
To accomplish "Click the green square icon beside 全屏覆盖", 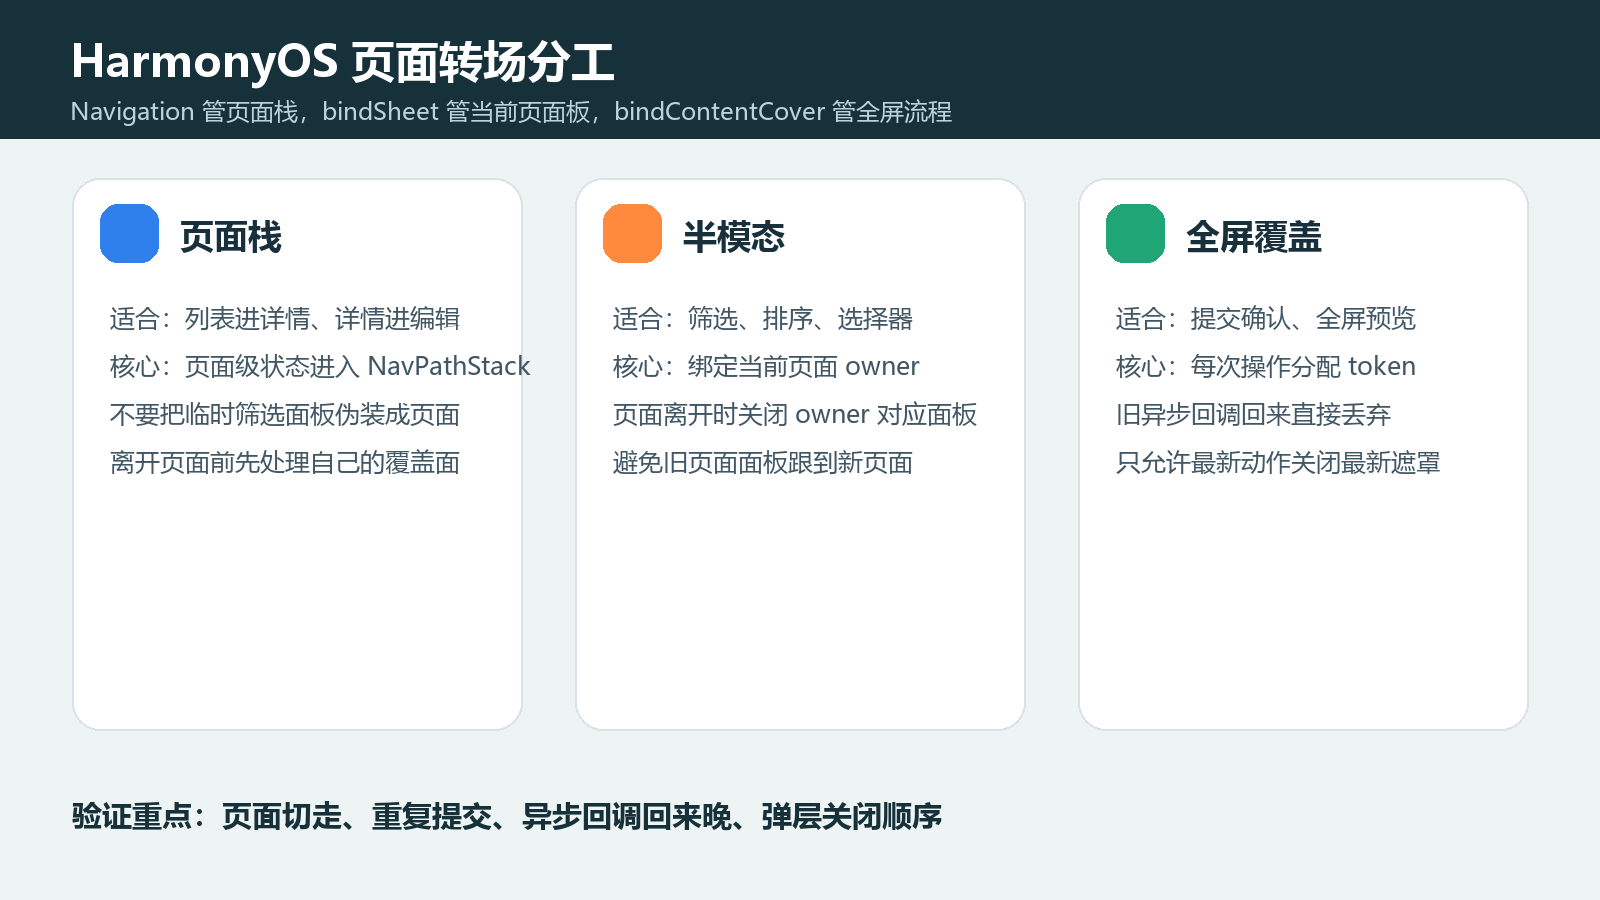I will (x=1136, y=234).
